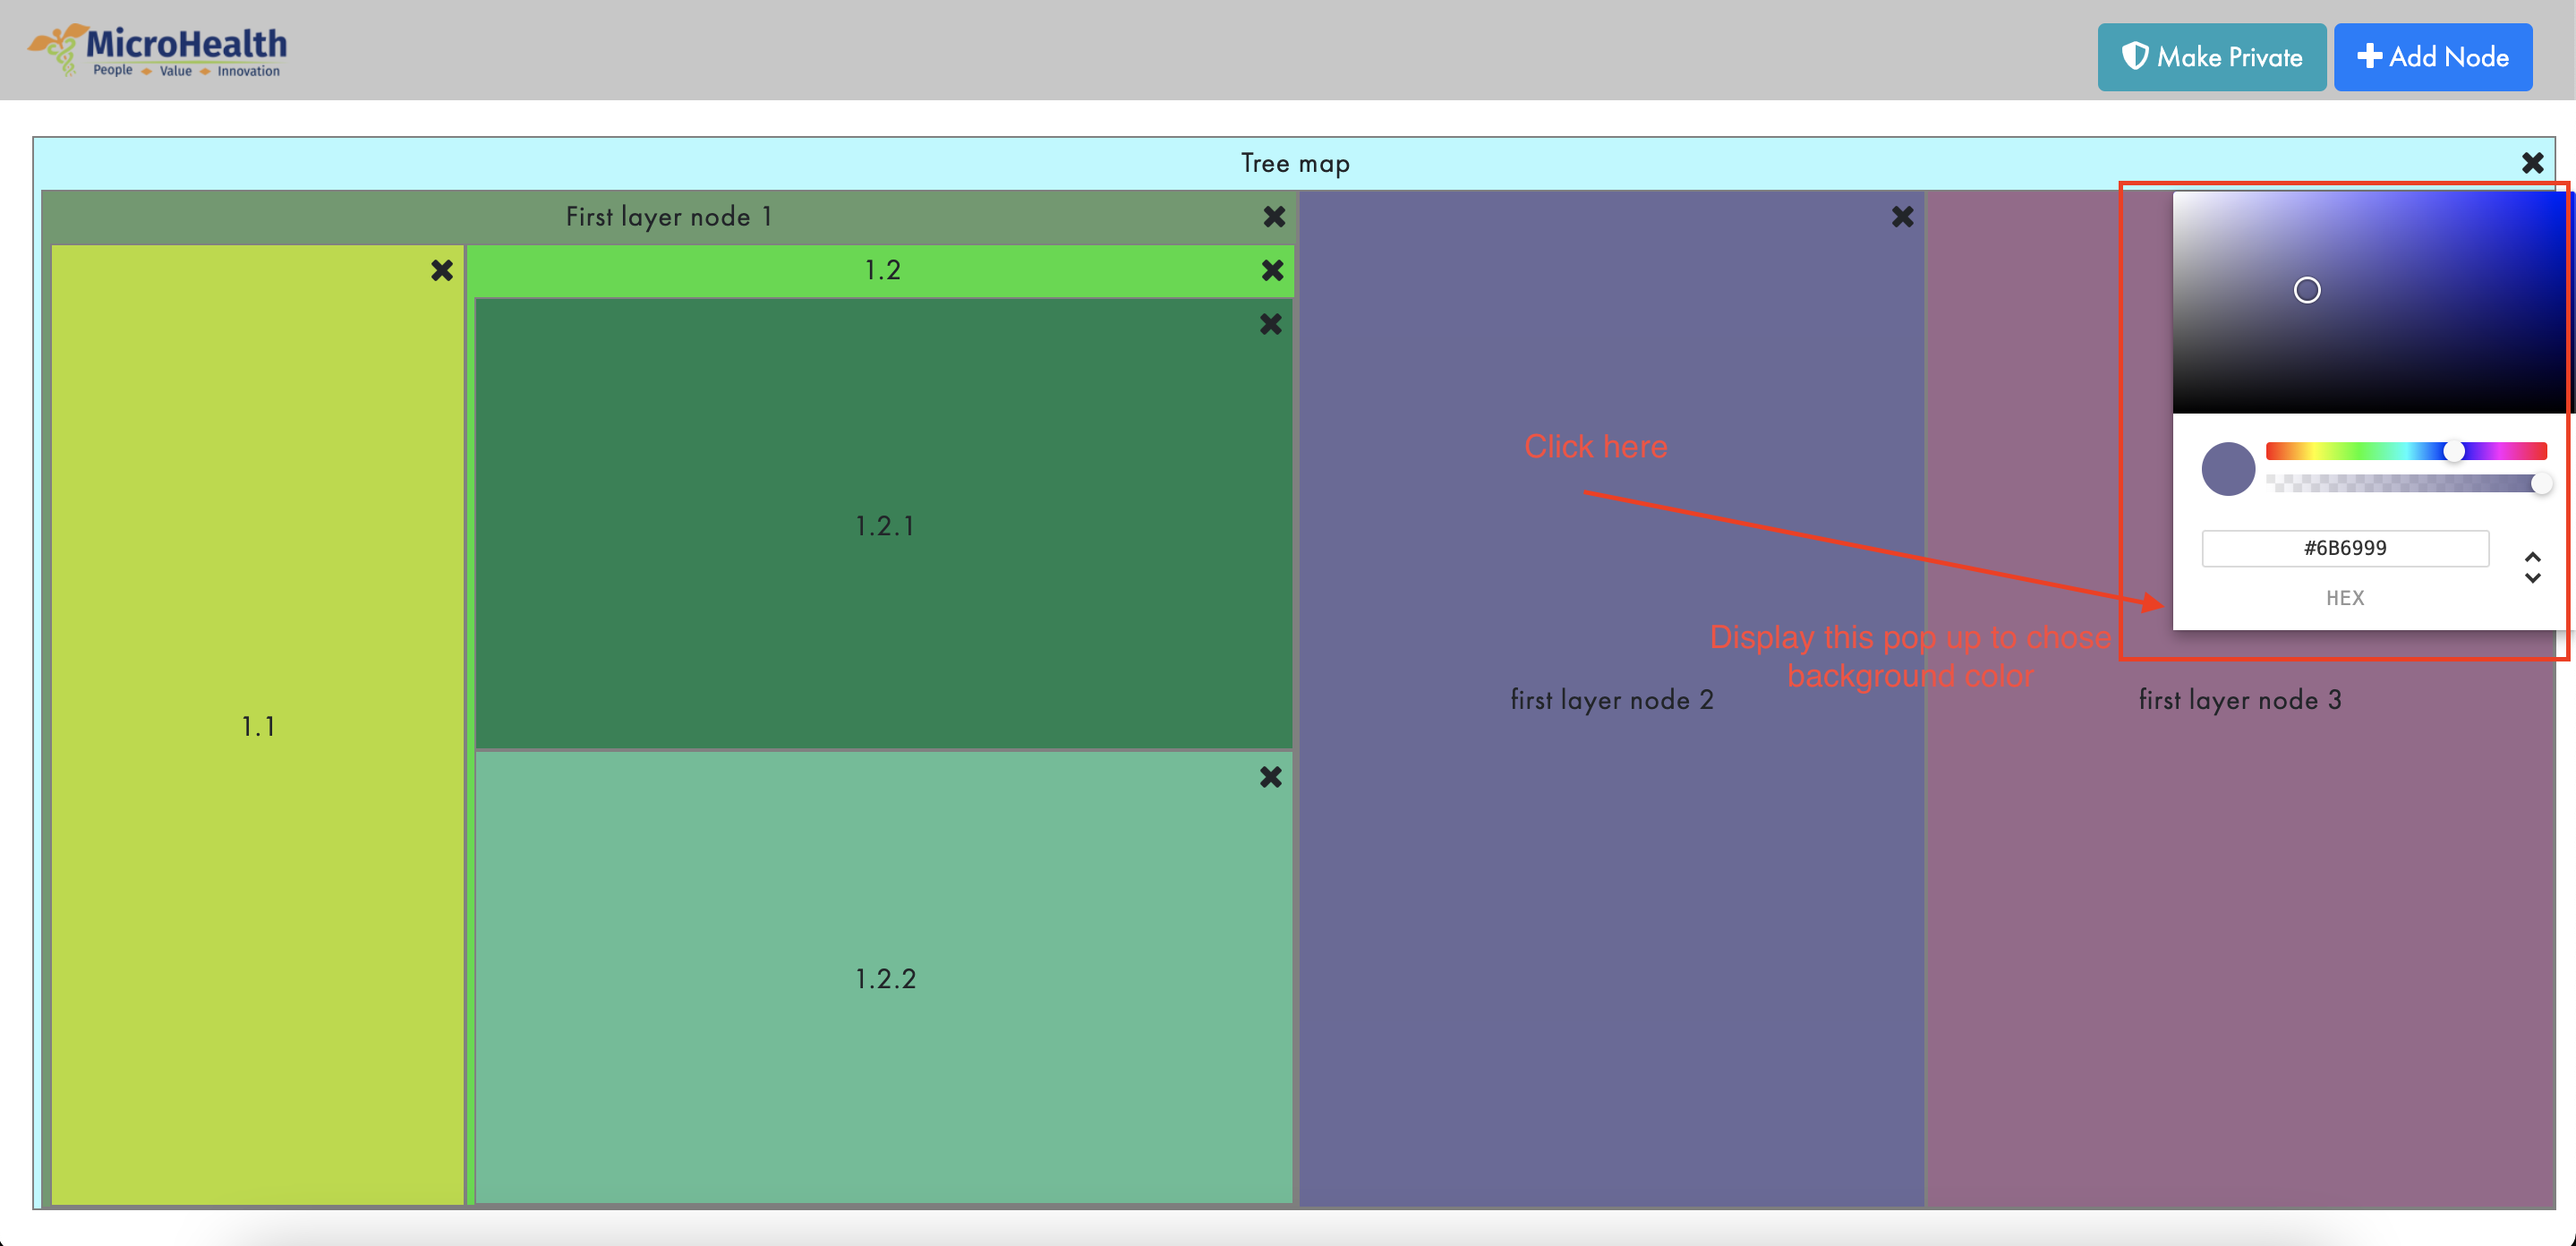Remove node 1.2.1 via its X icon
2576x1246 pixels.
tap(1271, 324)
